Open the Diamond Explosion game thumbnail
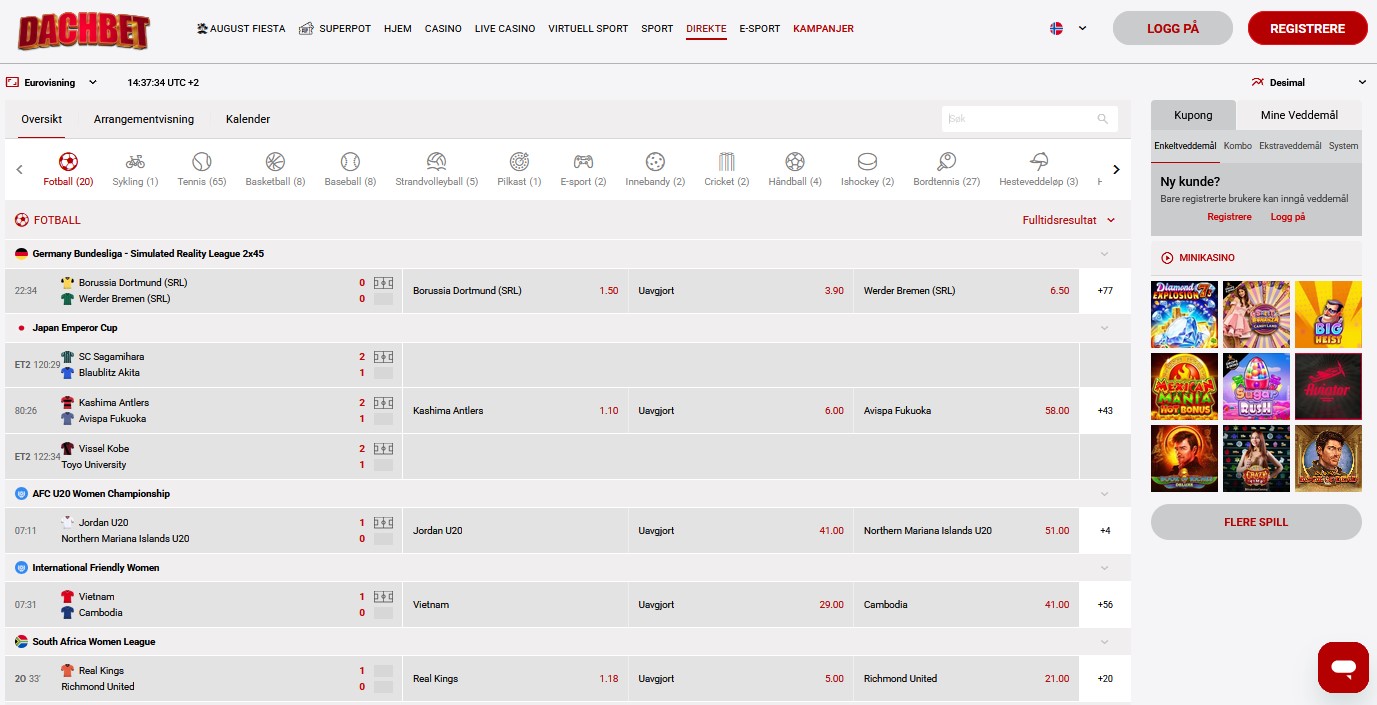The width and height of the screenshot is (1377, 705). [x=1184, y=314]
